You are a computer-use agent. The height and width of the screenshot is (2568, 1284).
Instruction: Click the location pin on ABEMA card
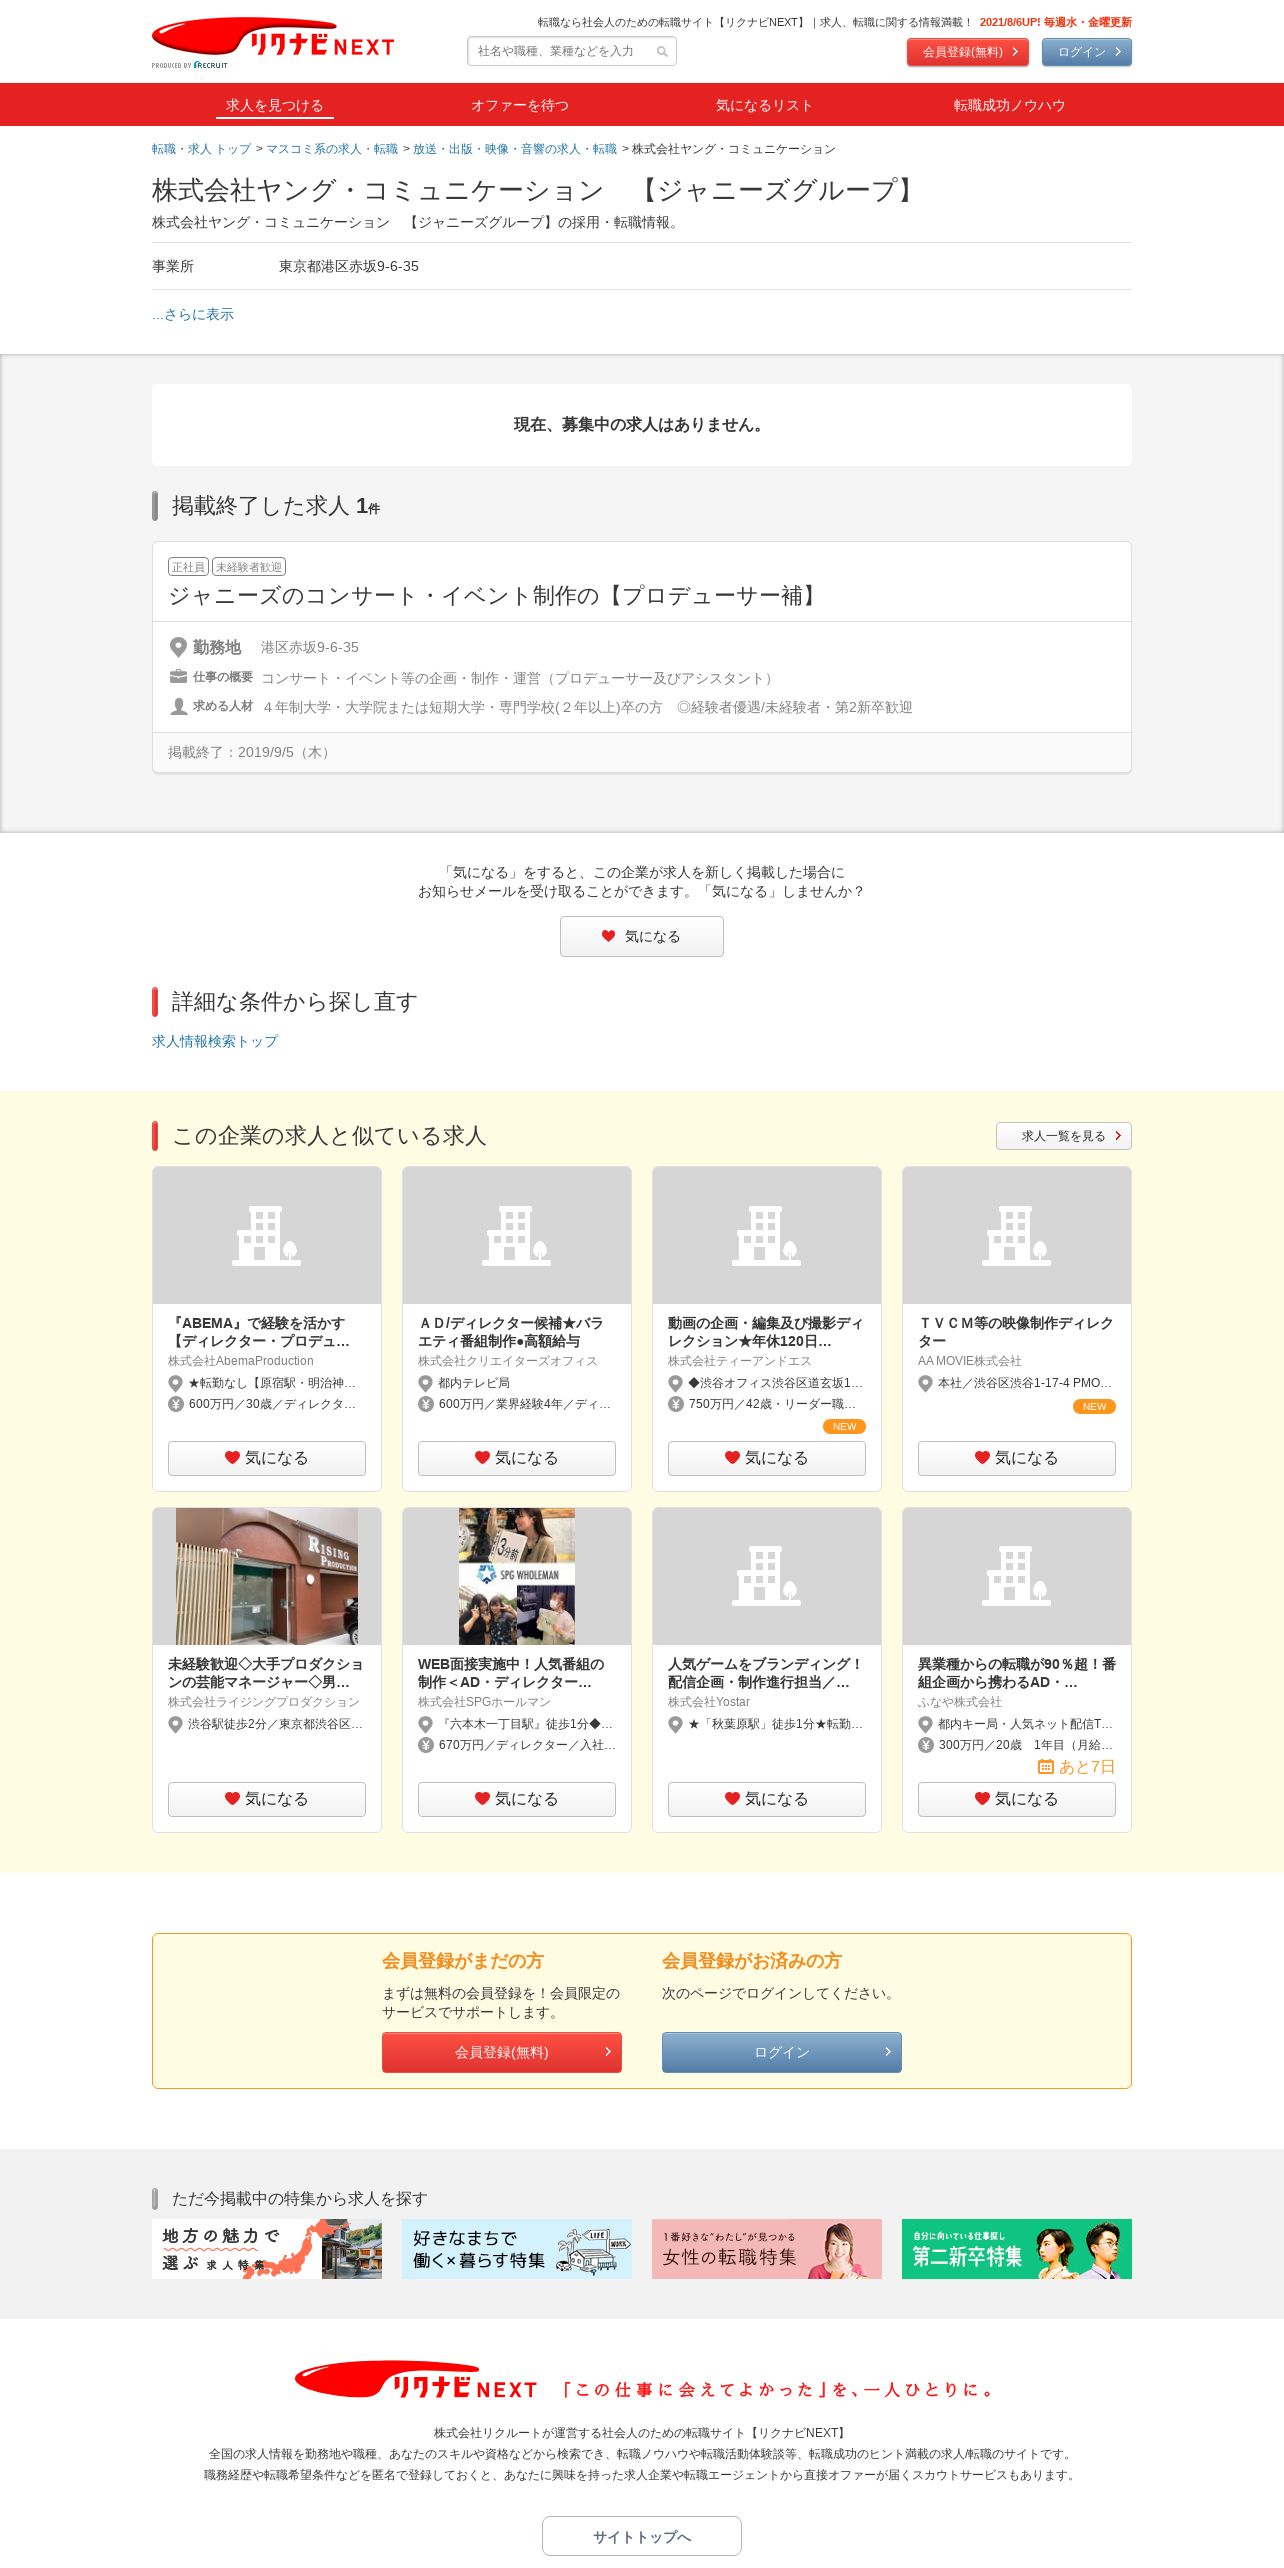pyautogui.click(x=175, y=1384)
